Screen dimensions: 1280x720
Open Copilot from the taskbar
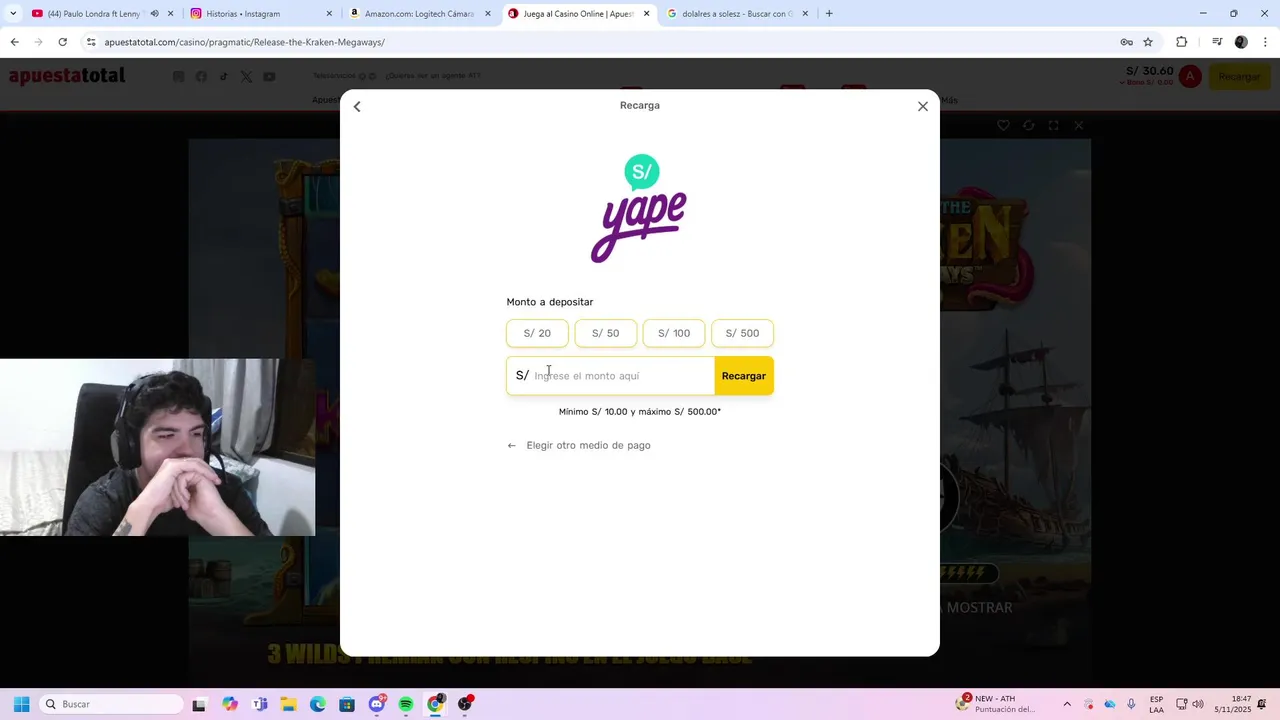coord(230,704)
